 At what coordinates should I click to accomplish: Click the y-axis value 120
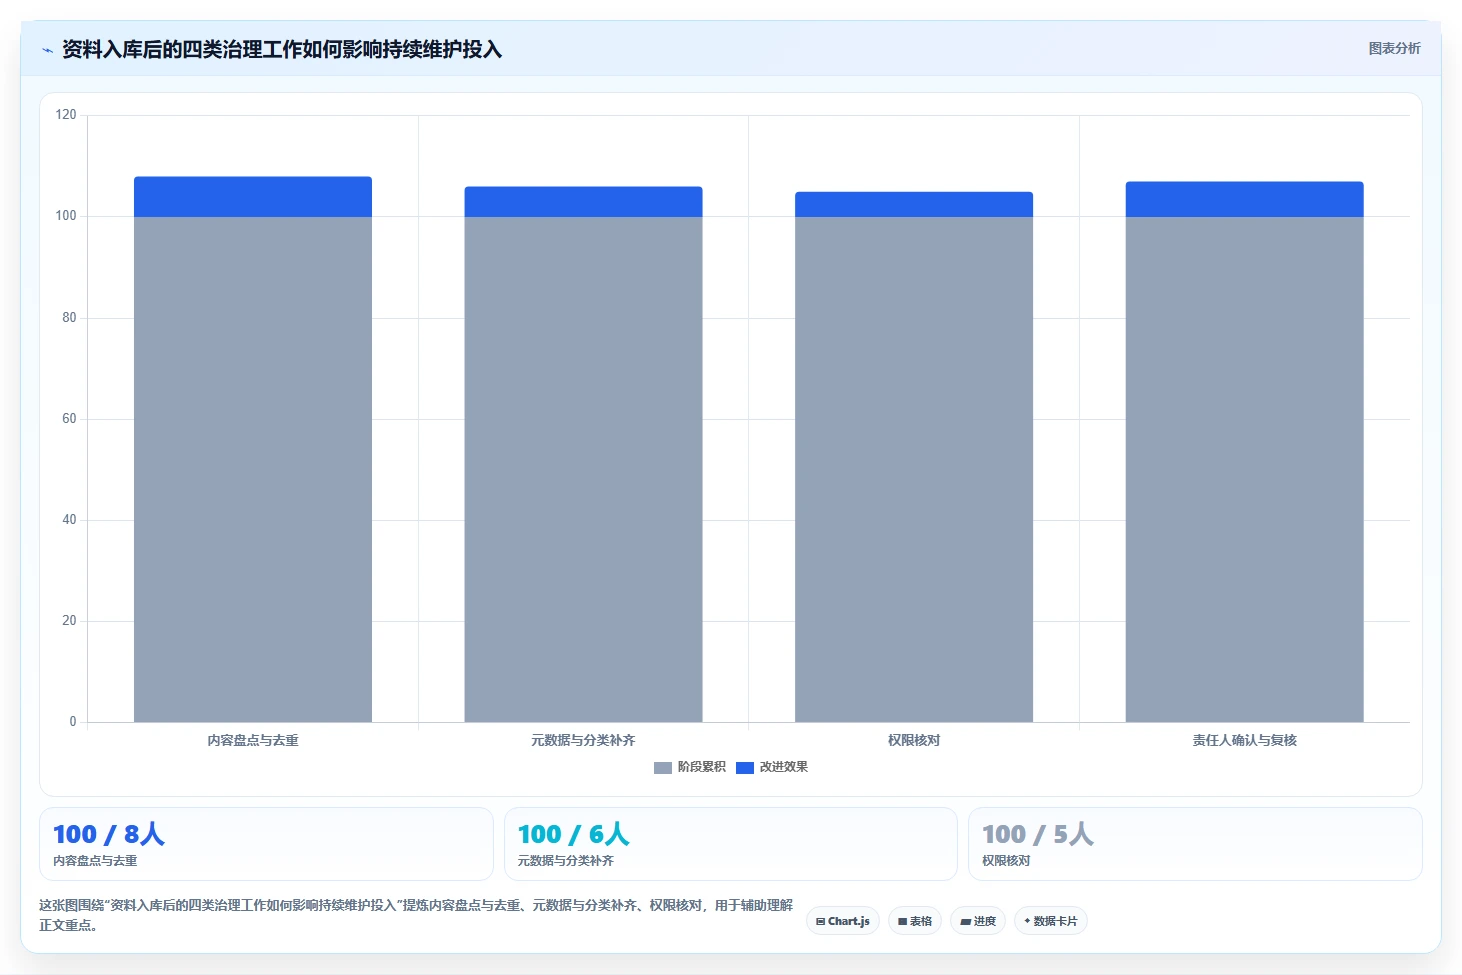(x=66, y=115)
